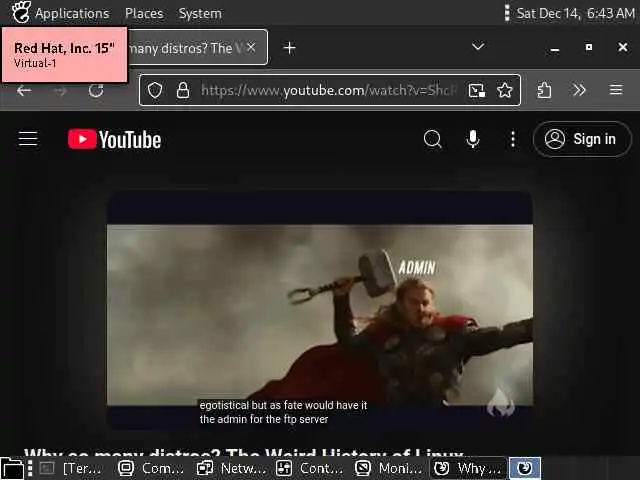Open YouTube guide hamburger menu

(x=28, y=139)
